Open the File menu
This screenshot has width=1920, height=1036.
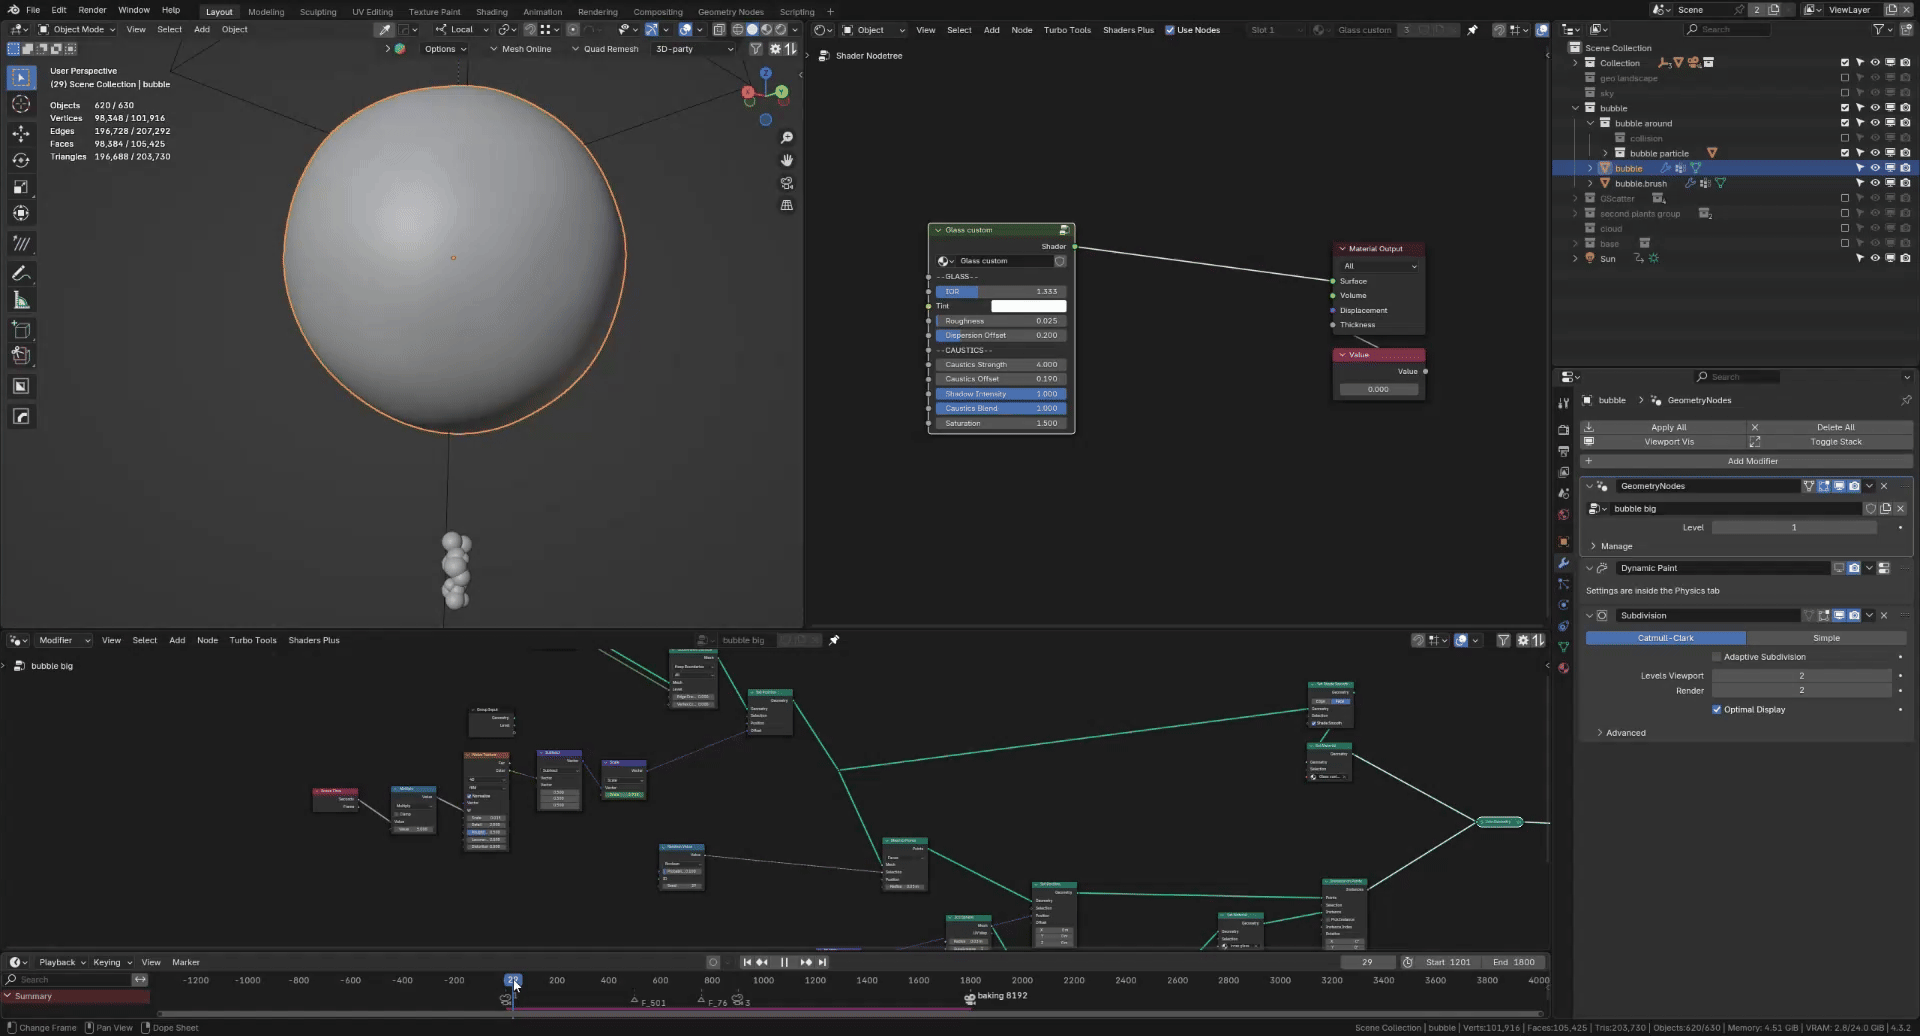pos(33,10)
